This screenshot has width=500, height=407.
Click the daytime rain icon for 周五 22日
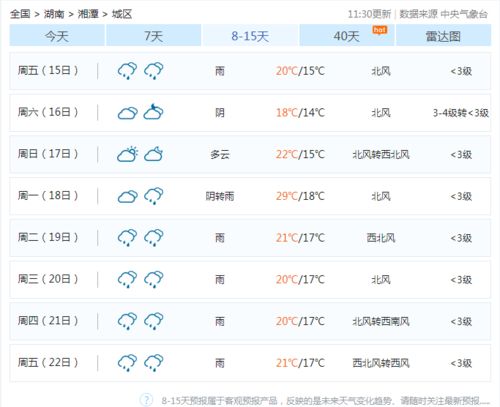127,362
